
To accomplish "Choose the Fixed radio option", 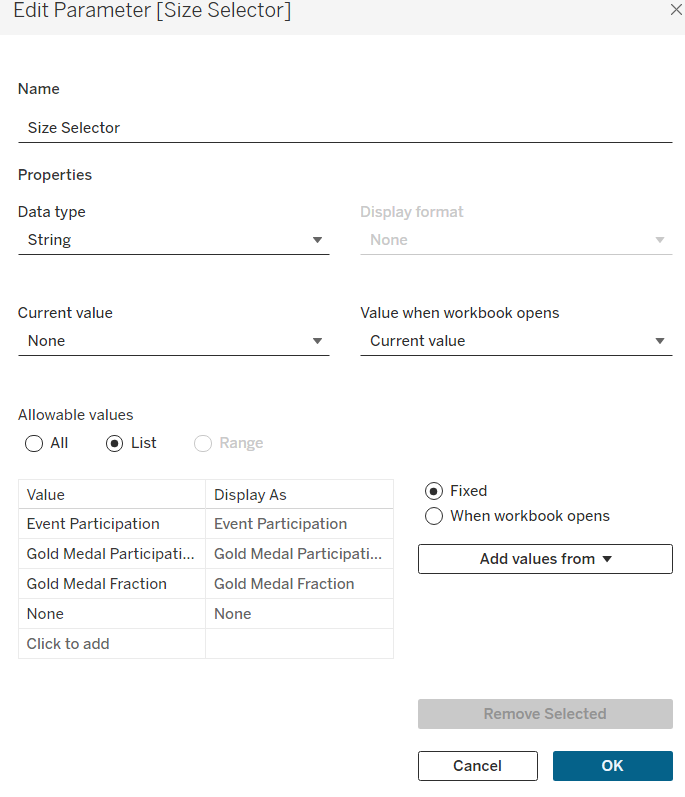I will (x=434, y=491).
